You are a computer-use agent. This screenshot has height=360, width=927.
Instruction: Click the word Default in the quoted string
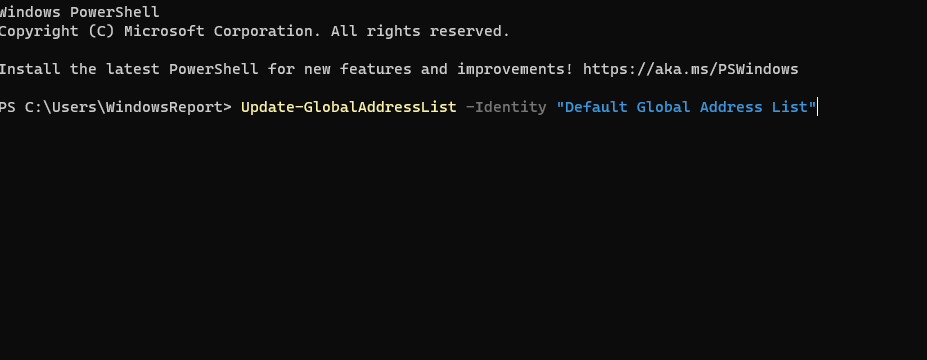596,107
